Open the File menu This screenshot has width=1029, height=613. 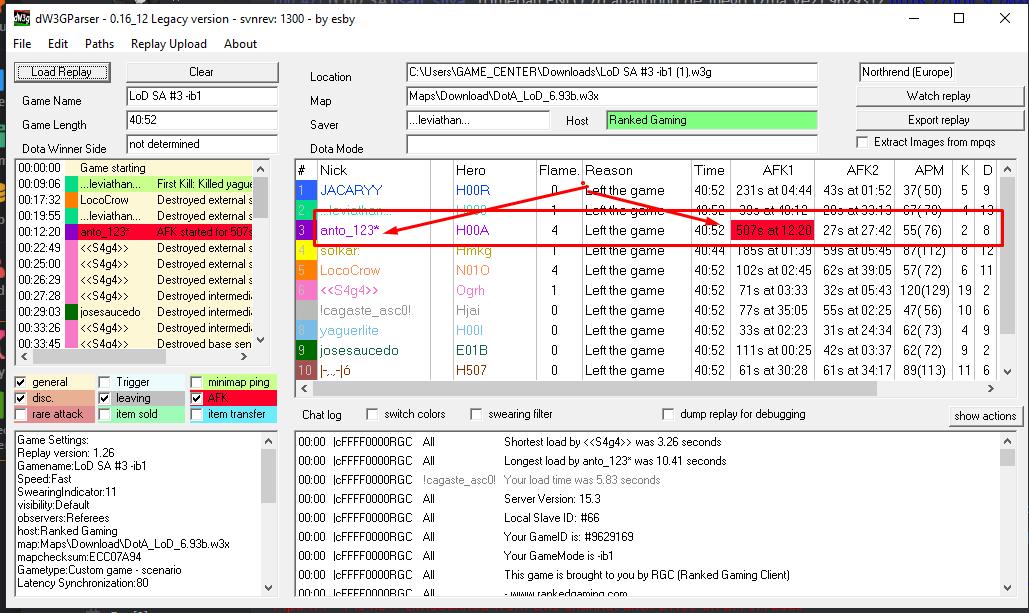22,44
